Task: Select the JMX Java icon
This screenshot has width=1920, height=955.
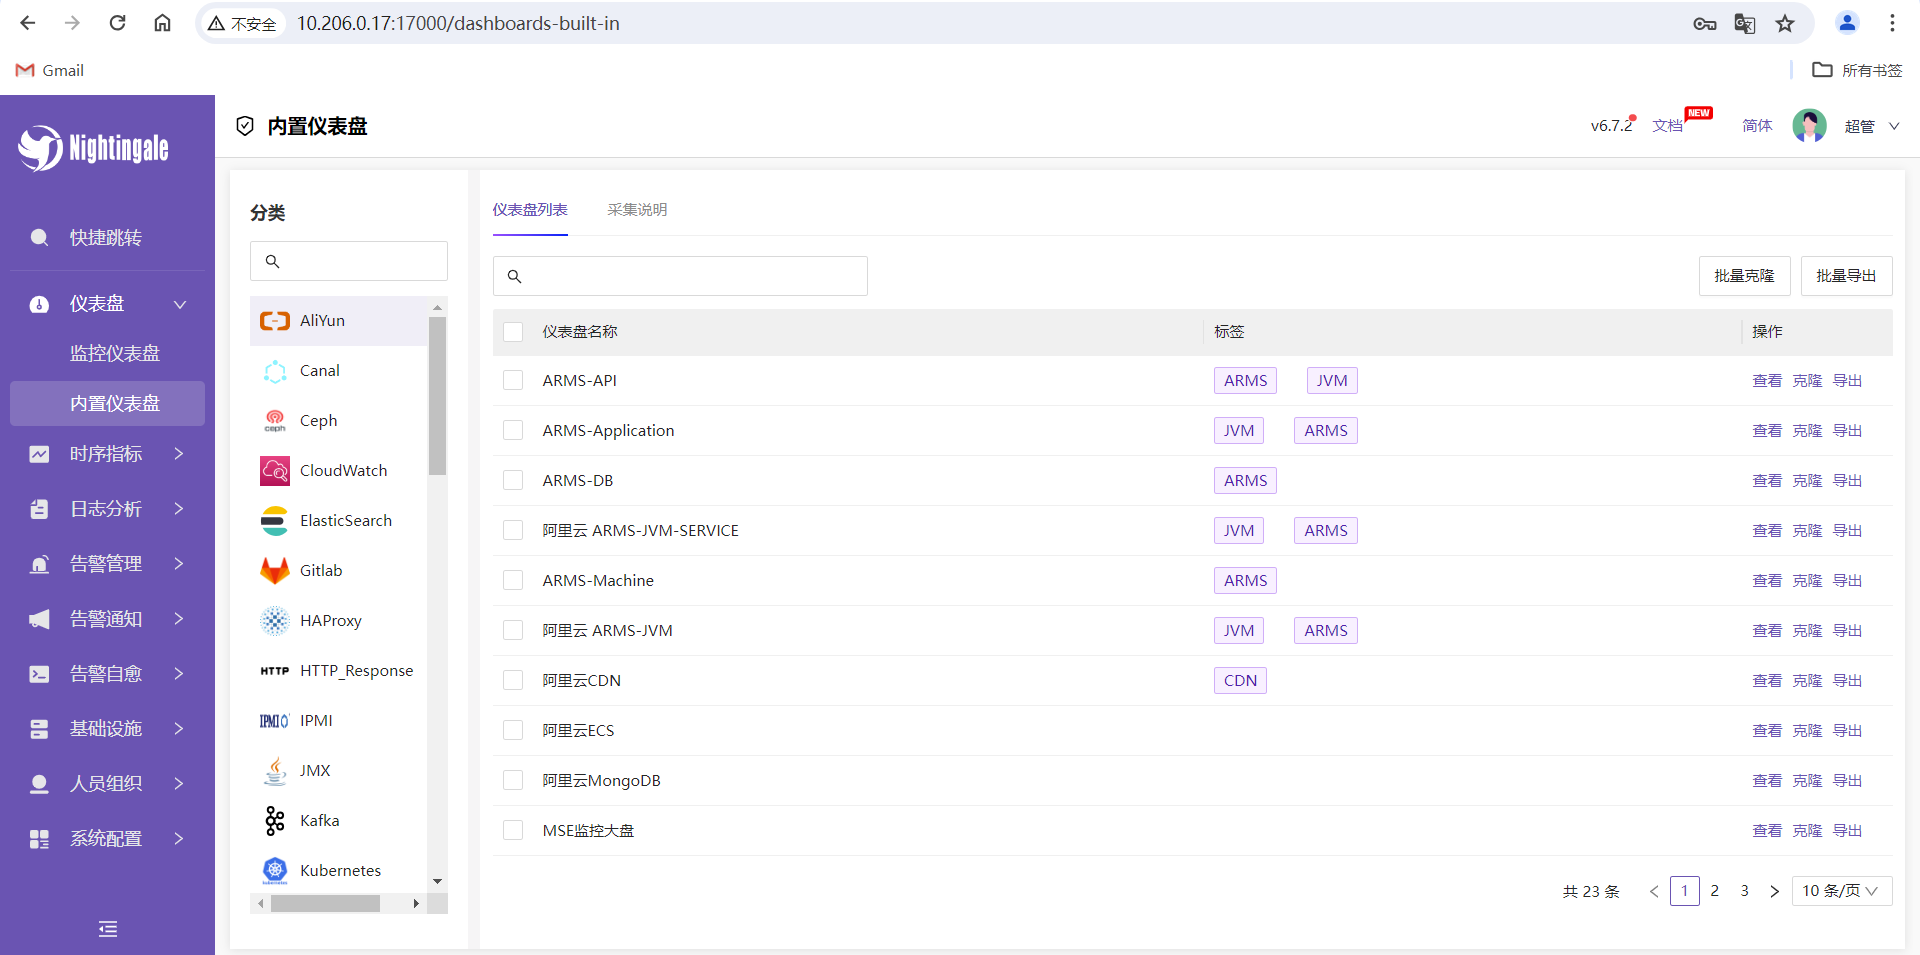Action: (275, 771)
